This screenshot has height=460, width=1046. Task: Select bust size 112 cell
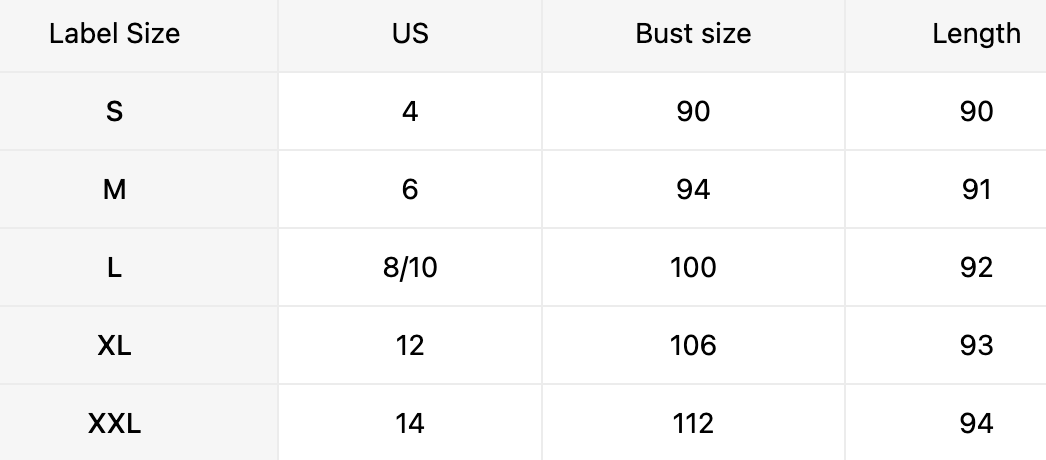[x=693, y=423]
